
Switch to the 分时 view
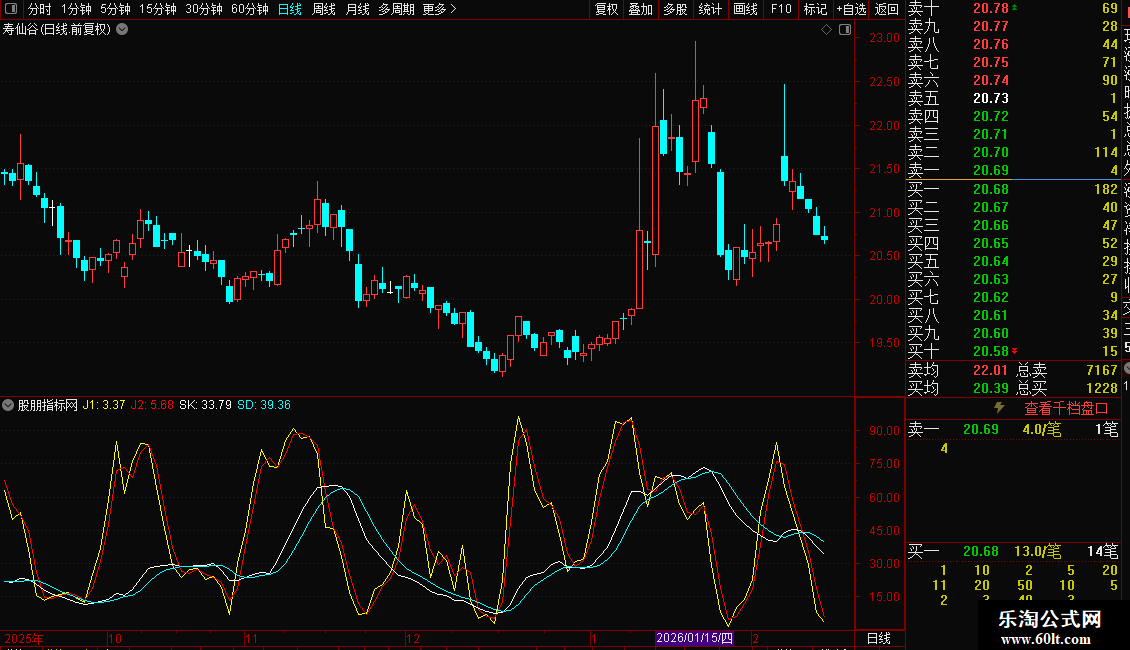pos(40,9)
